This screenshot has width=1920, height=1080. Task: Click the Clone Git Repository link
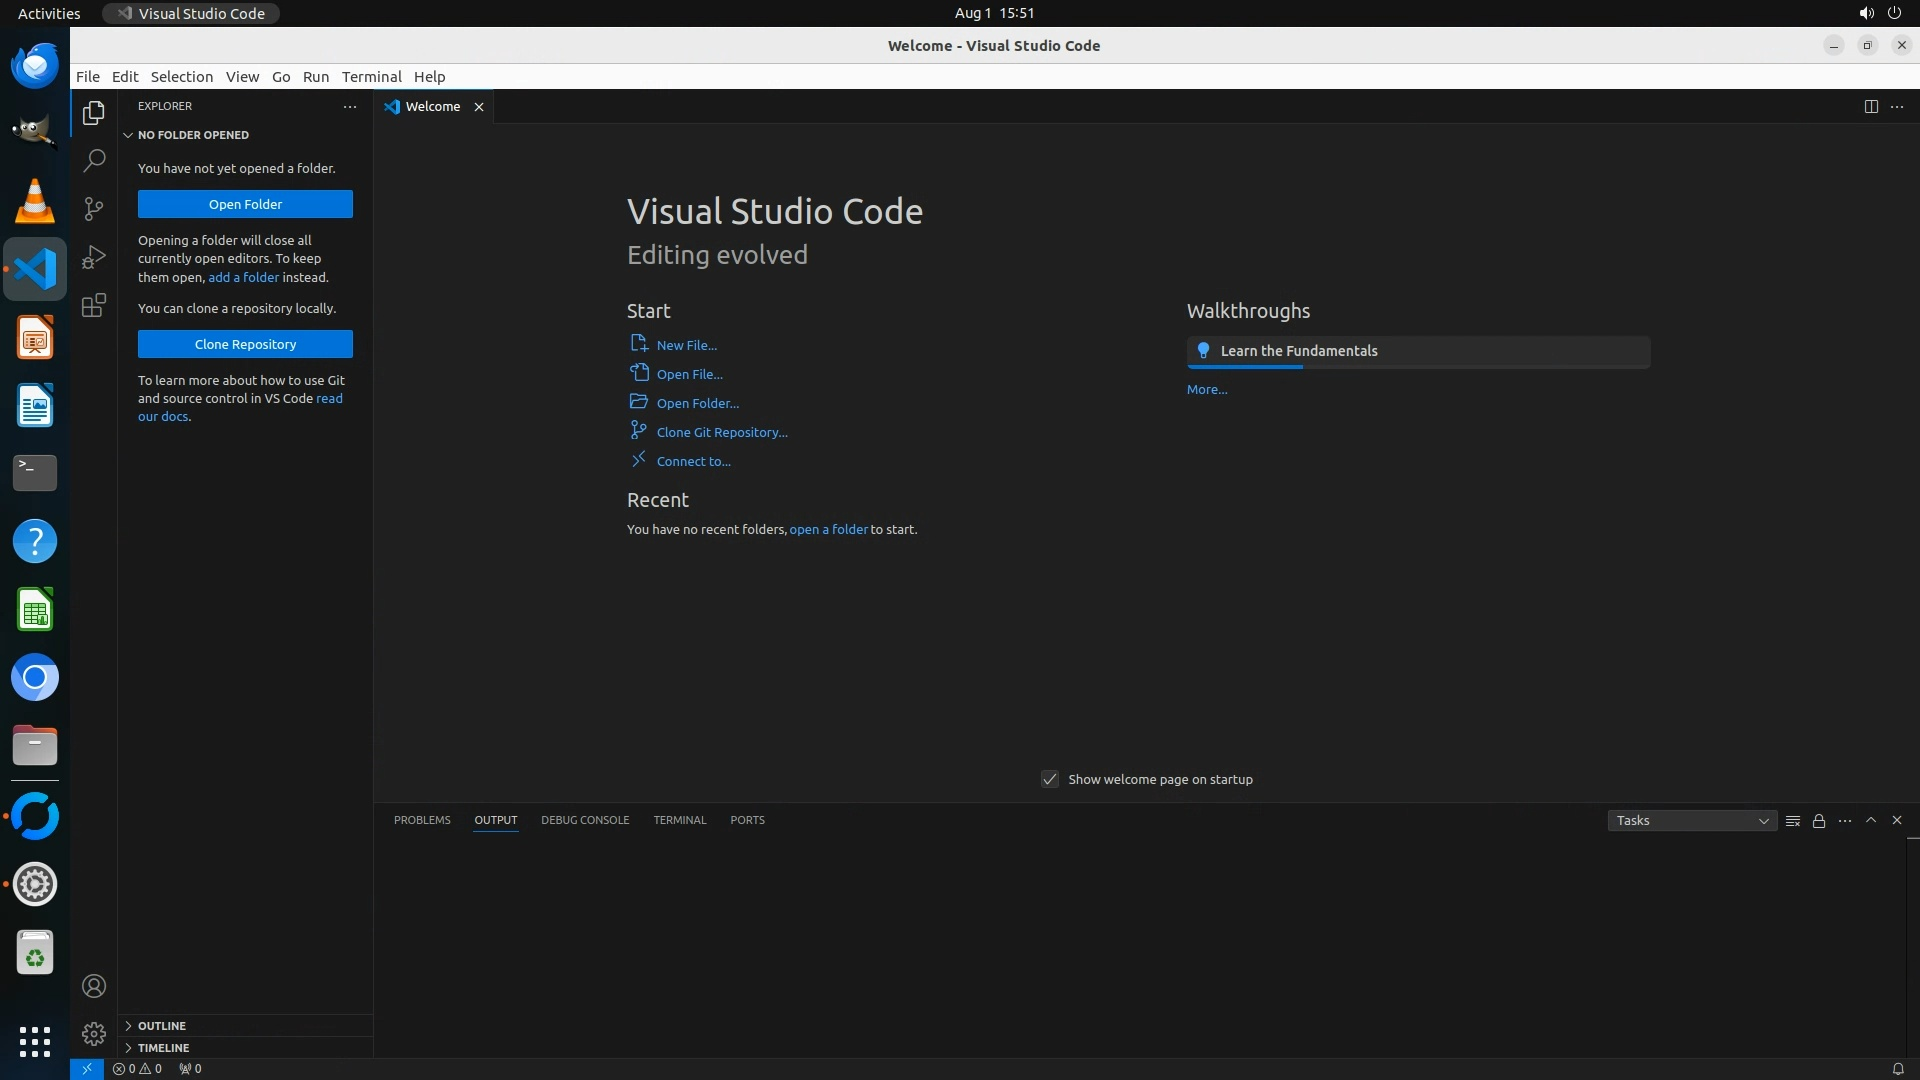point(721,432)
